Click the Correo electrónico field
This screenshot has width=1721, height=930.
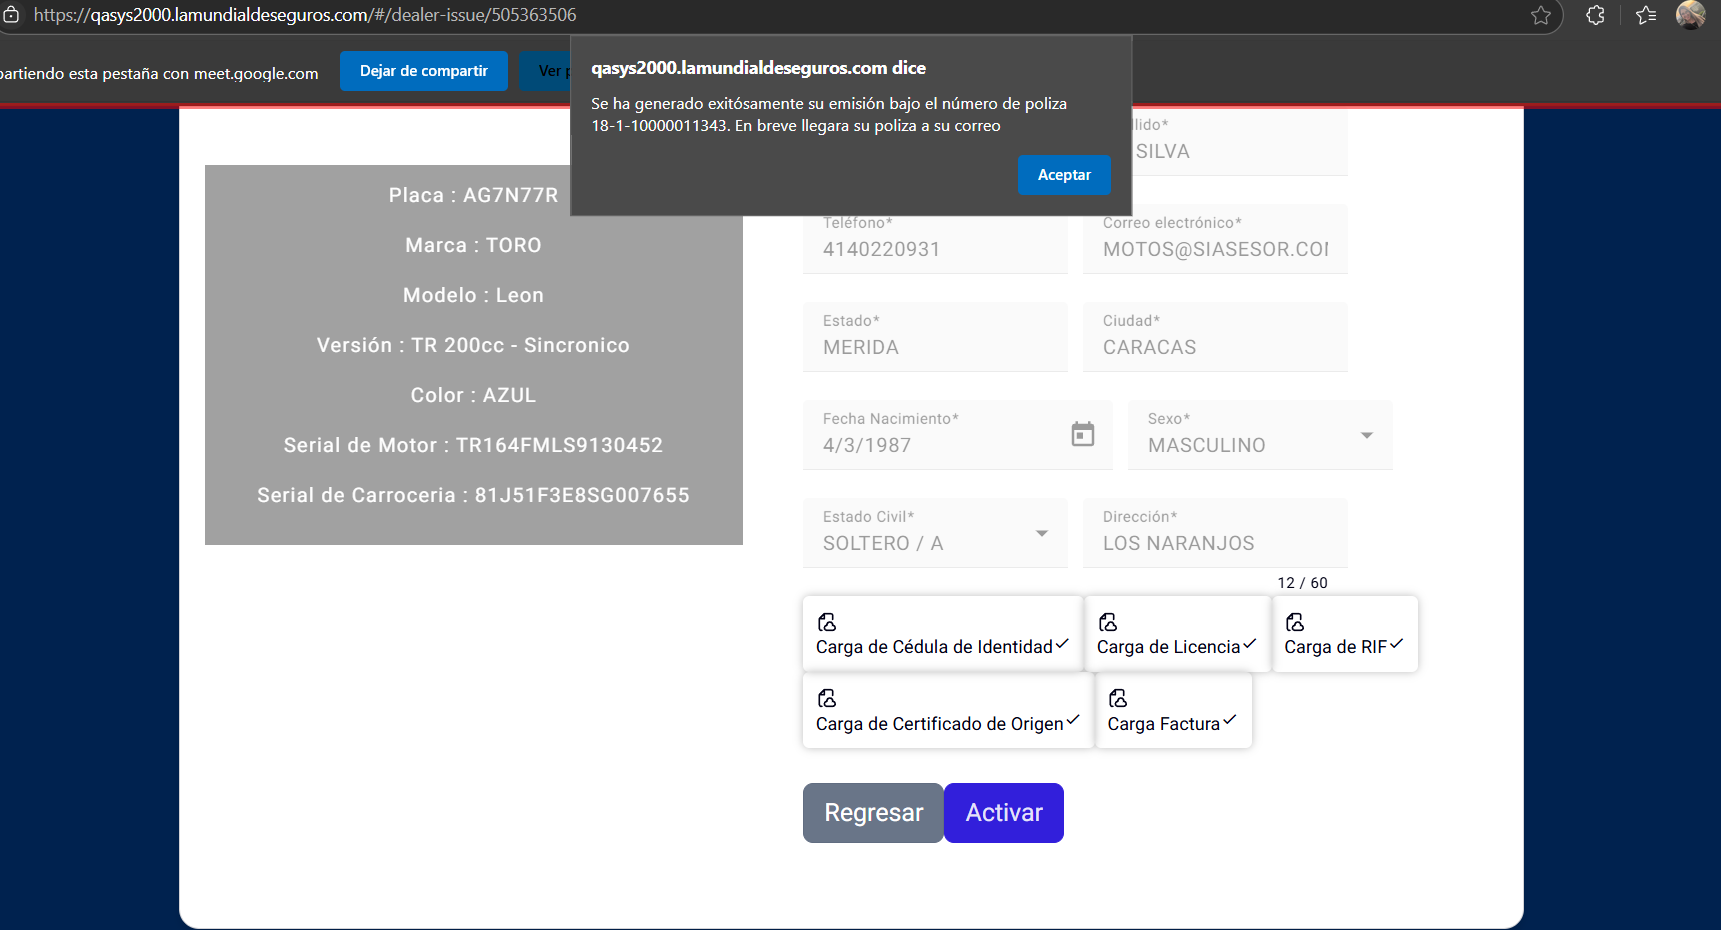click(1215, 249)
